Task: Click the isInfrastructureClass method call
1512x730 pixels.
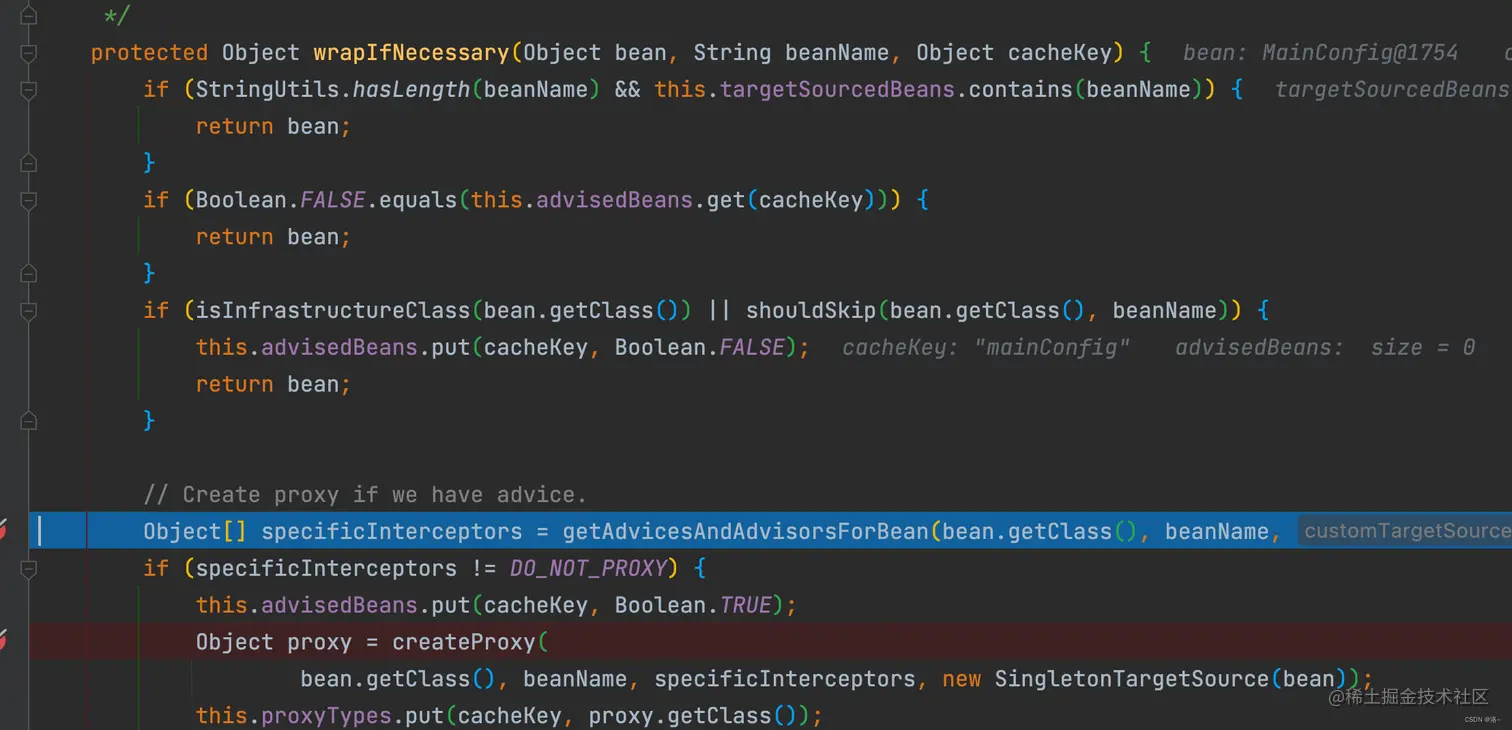Action: 333,310
